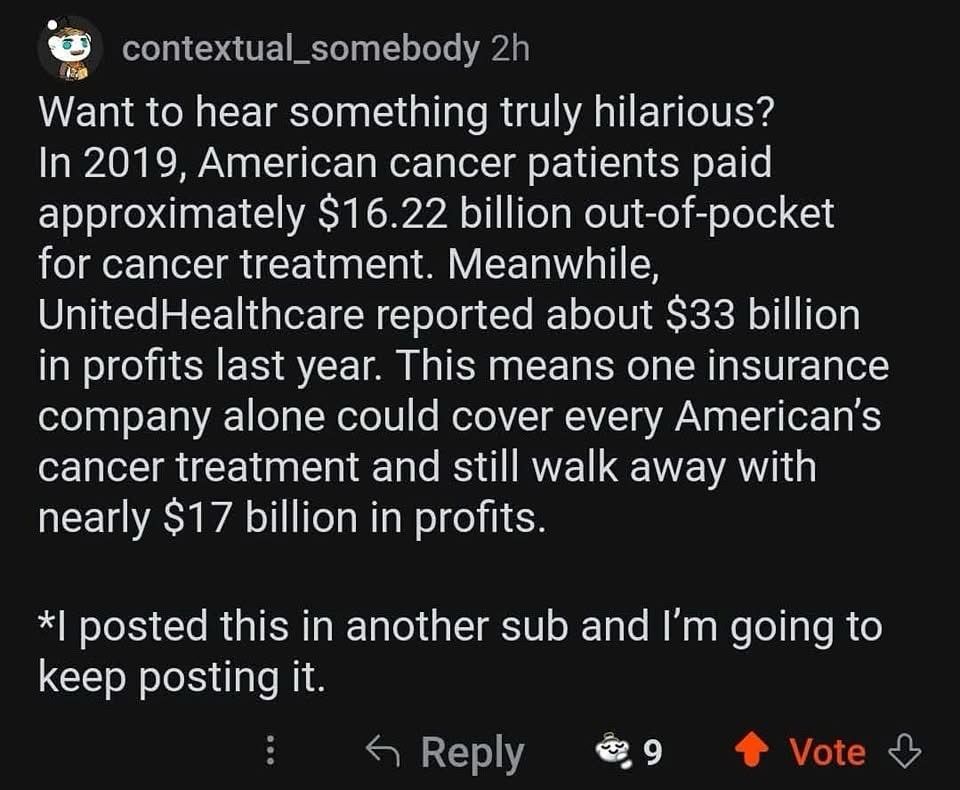This screenshot has width=960, height=790.
Task: Click the Vote label text
Action: (x=830, y=751)
